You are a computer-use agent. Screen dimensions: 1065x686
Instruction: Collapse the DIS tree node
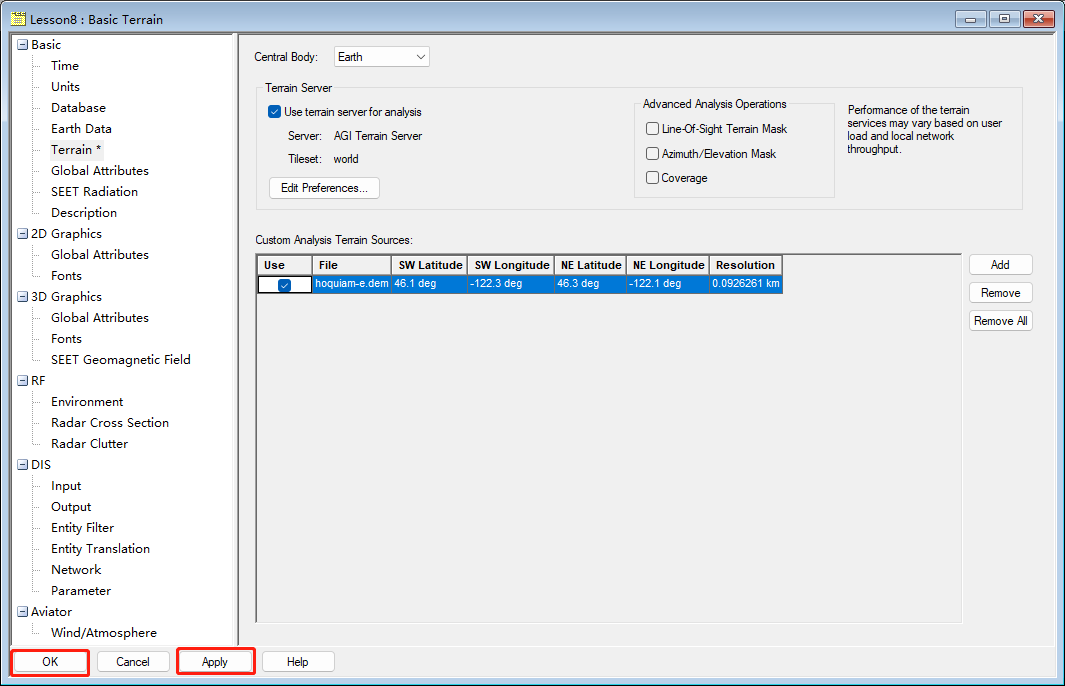pos(23,465)
